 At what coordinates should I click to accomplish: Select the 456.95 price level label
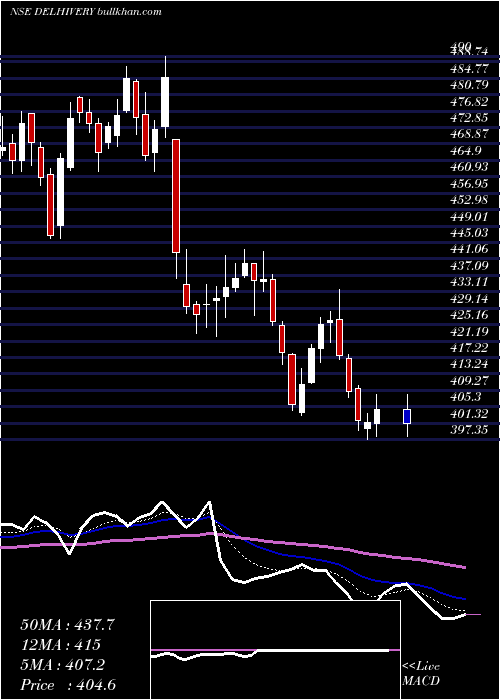click(x=469, y=185)
